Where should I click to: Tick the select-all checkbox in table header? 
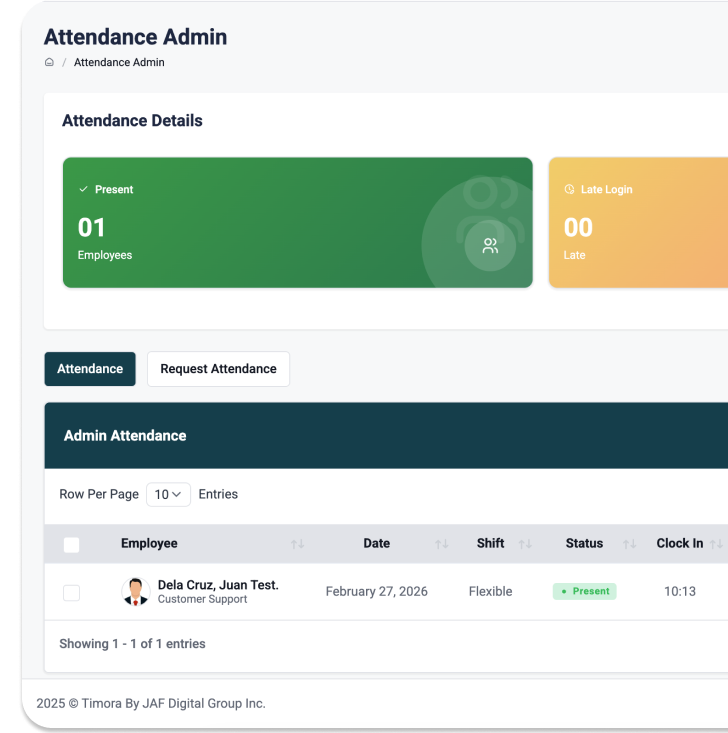coord(72,545)
